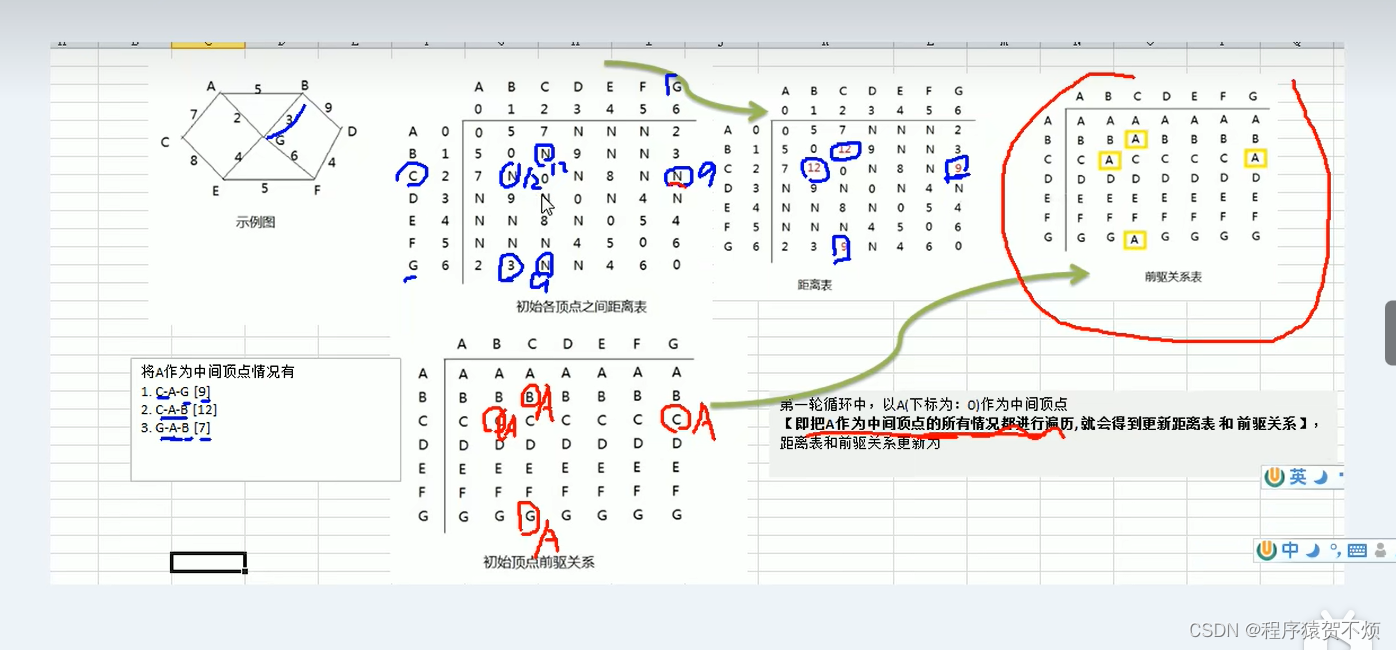
Task: Click the selected empty cell with bold border
Action: click(x=208, y=562)
